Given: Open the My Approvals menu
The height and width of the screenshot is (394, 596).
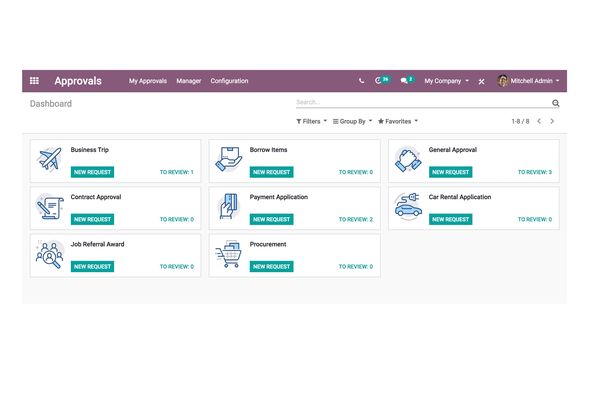Looking at the screenshot, I should coord(147,81).
